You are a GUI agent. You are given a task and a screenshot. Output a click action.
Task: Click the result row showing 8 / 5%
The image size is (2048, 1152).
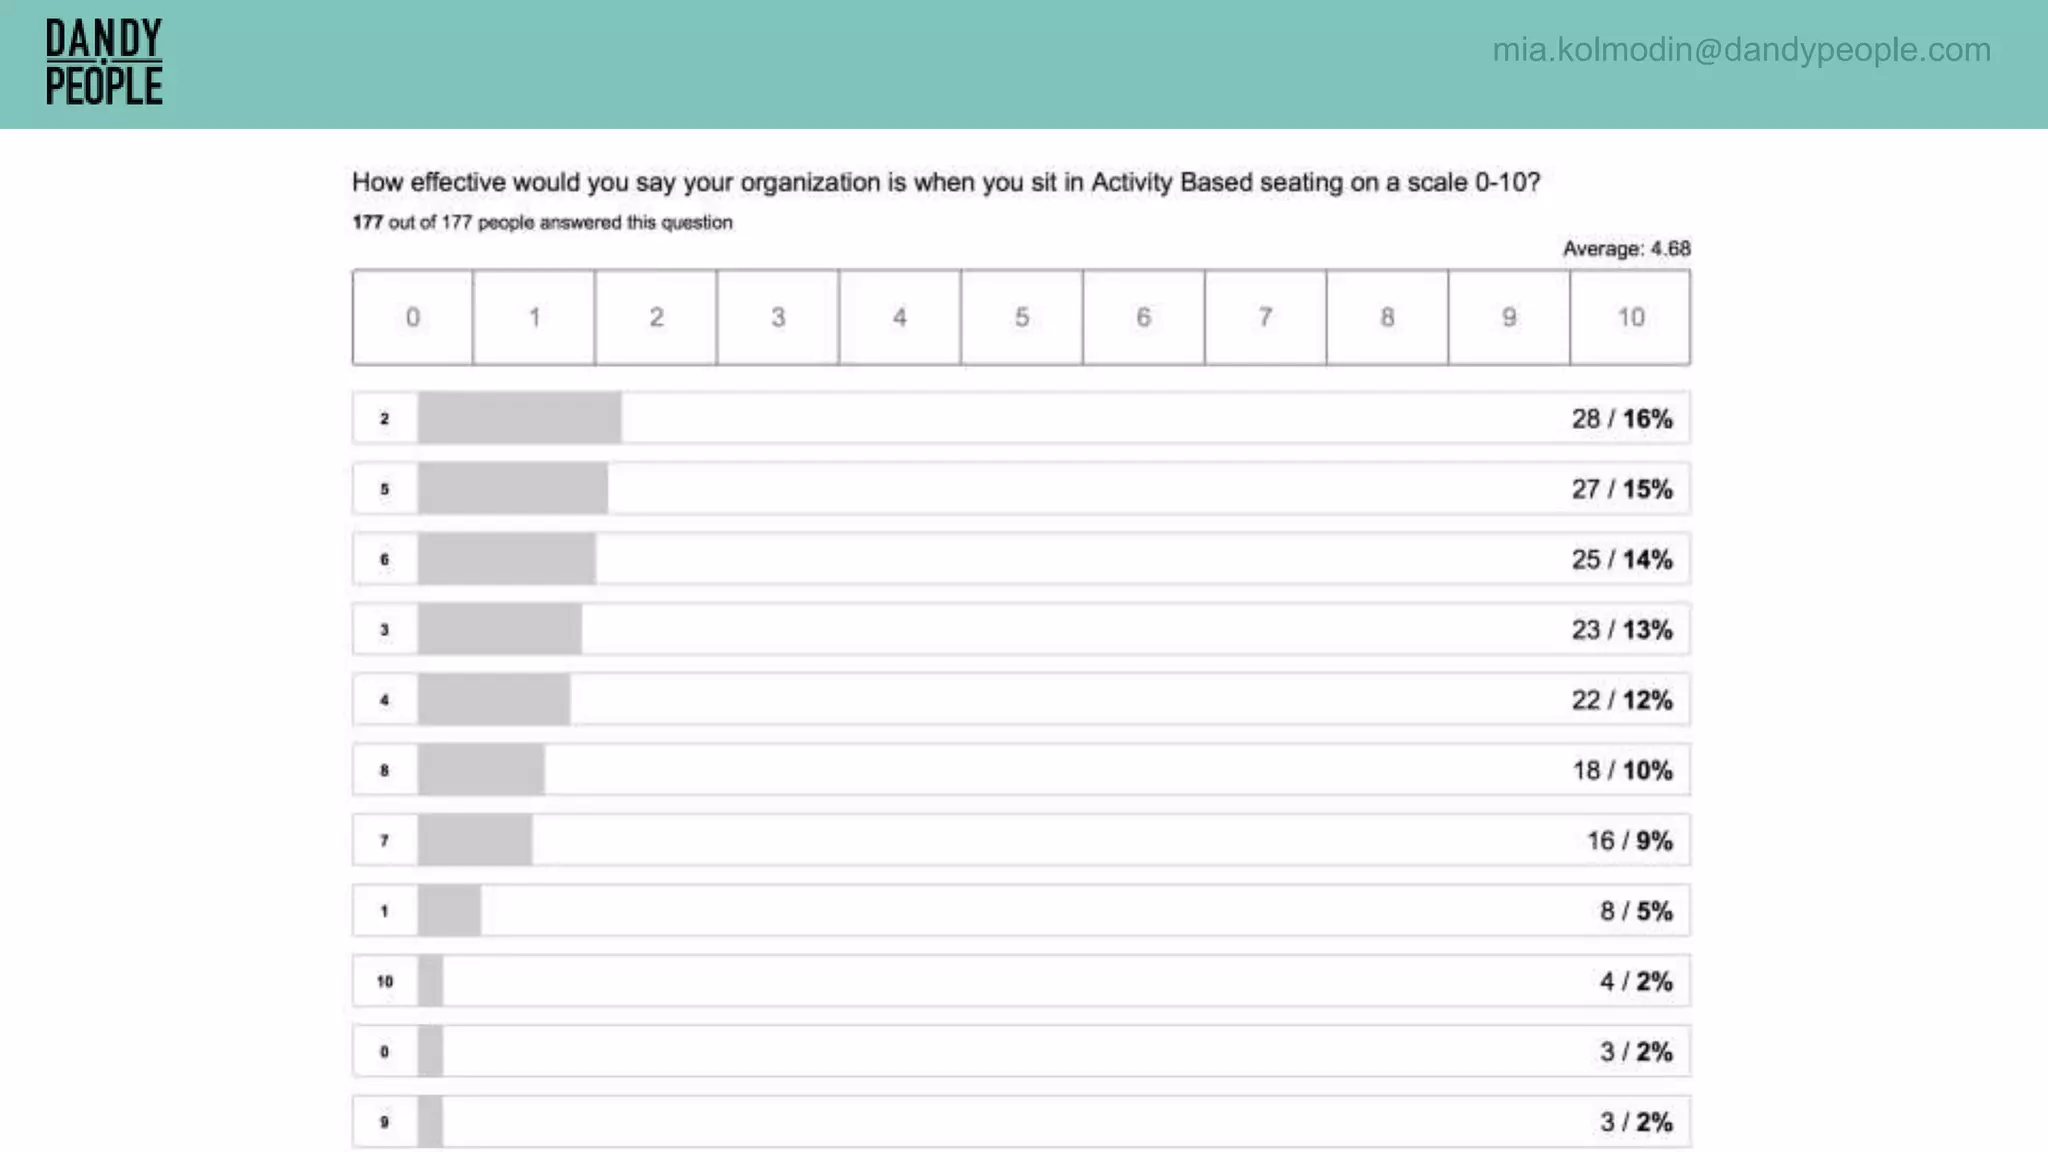pyautogui.click(x=1021, y=911)
